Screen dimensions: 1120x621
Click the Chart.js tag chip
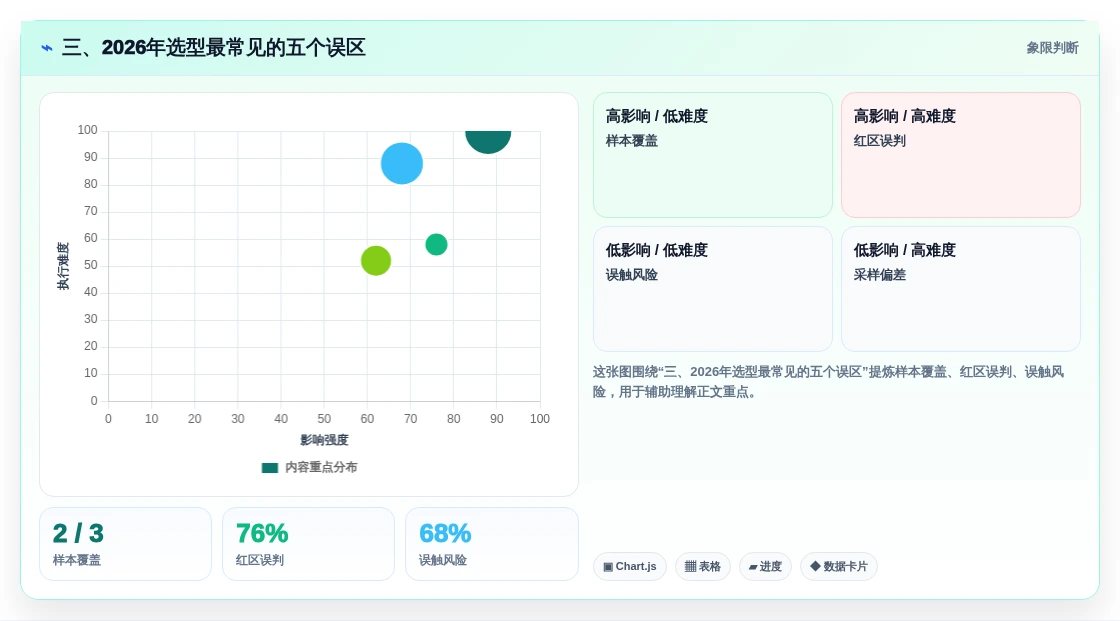pyautogui.click(x=630, y=567)
